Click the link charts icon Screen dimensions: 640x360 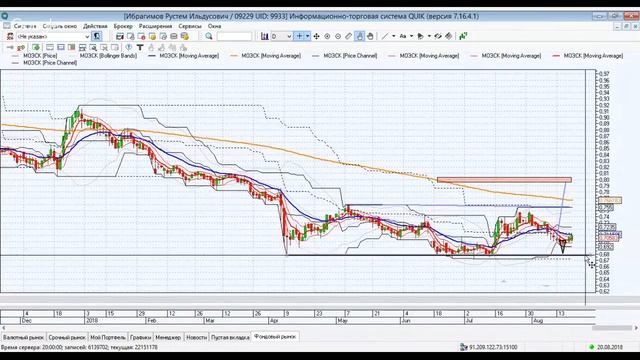pos(438,36)
